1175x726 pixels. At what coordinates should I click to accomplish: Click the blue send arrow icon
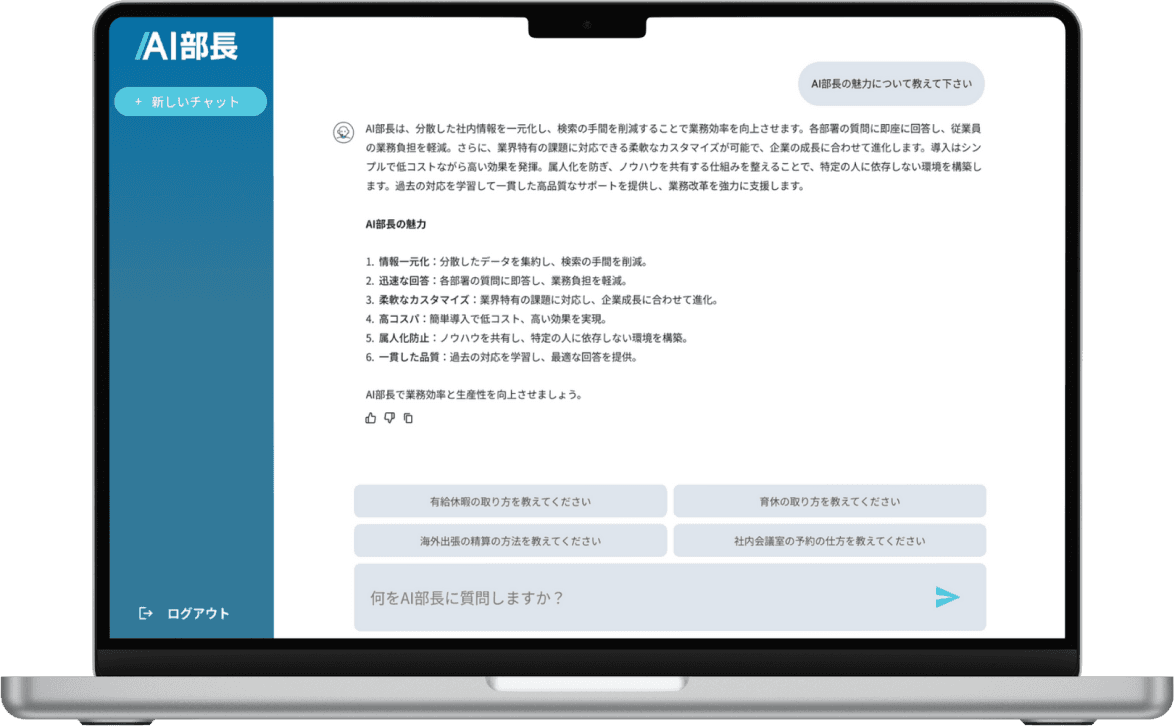(947, 597)
